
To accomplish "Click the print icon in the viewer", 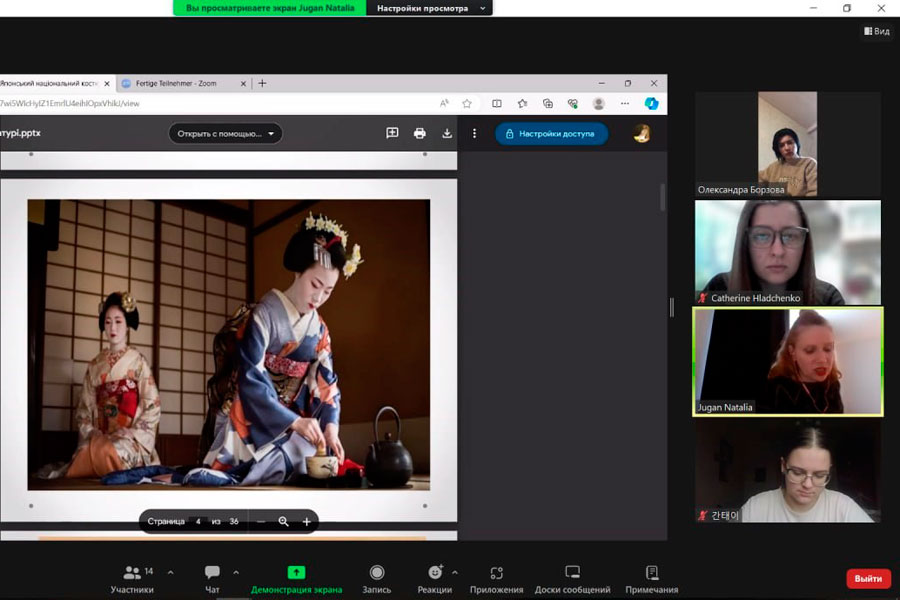I will coord(420,133).
